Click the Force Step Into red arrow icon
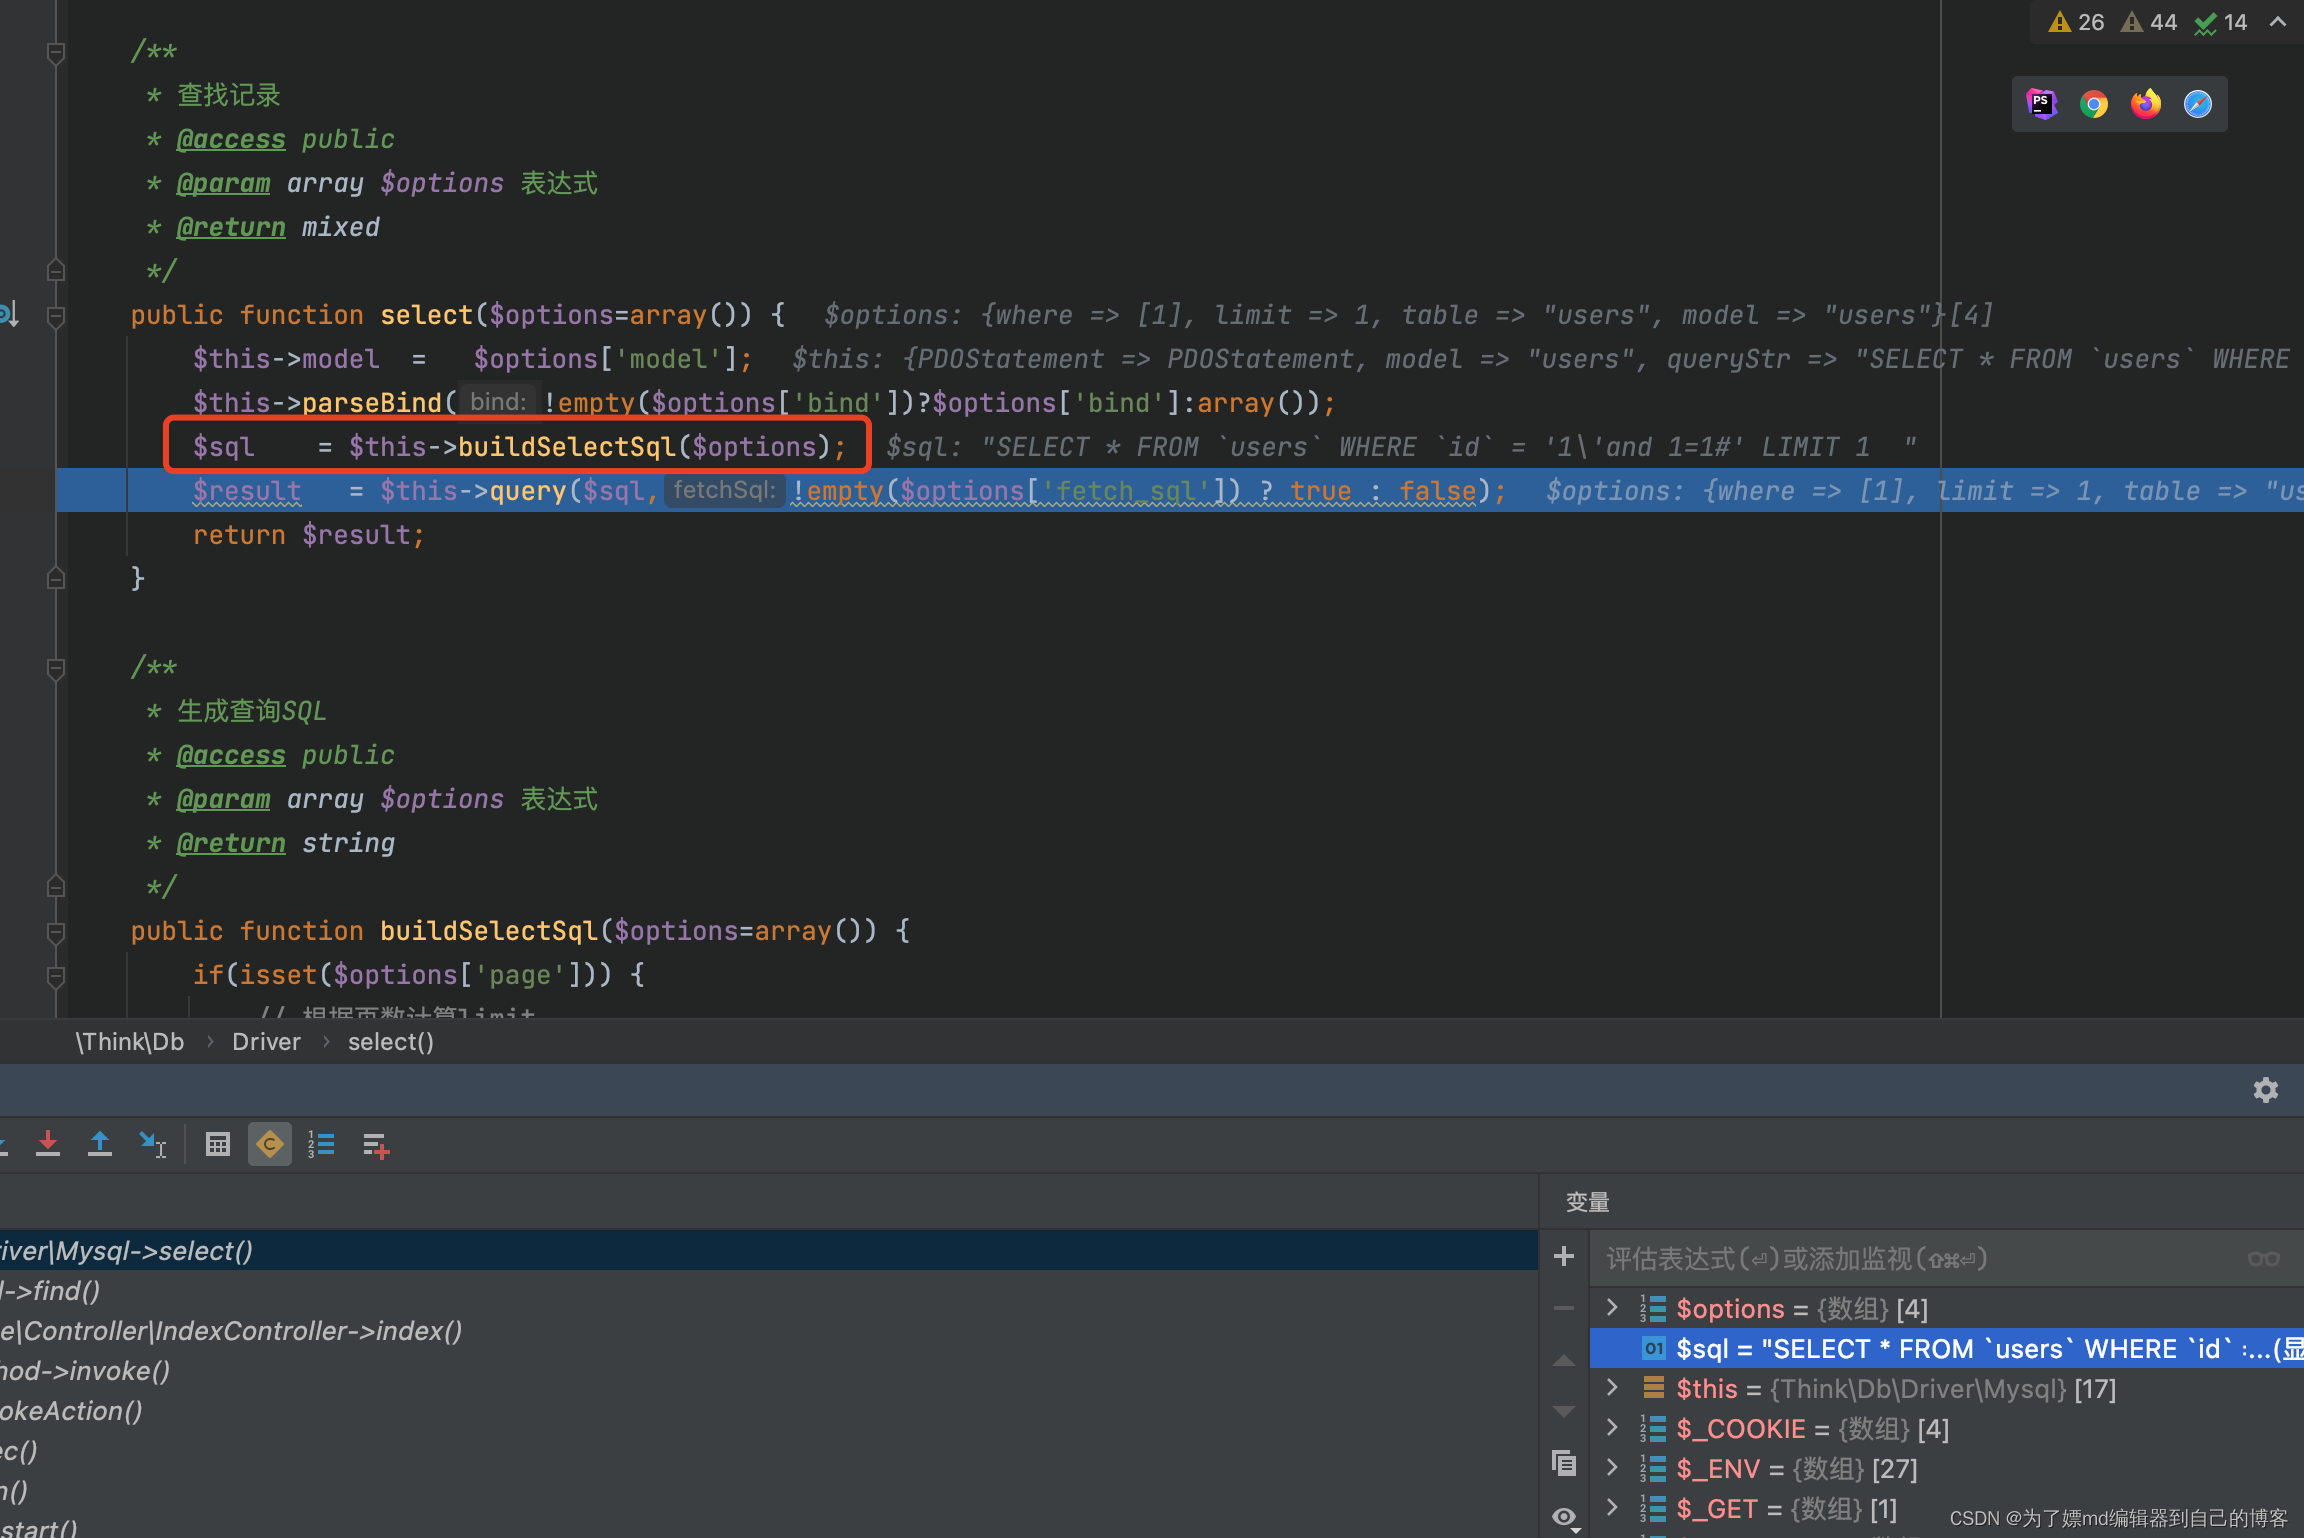Screen dimensions: 2304x1538 (47, 1144)
